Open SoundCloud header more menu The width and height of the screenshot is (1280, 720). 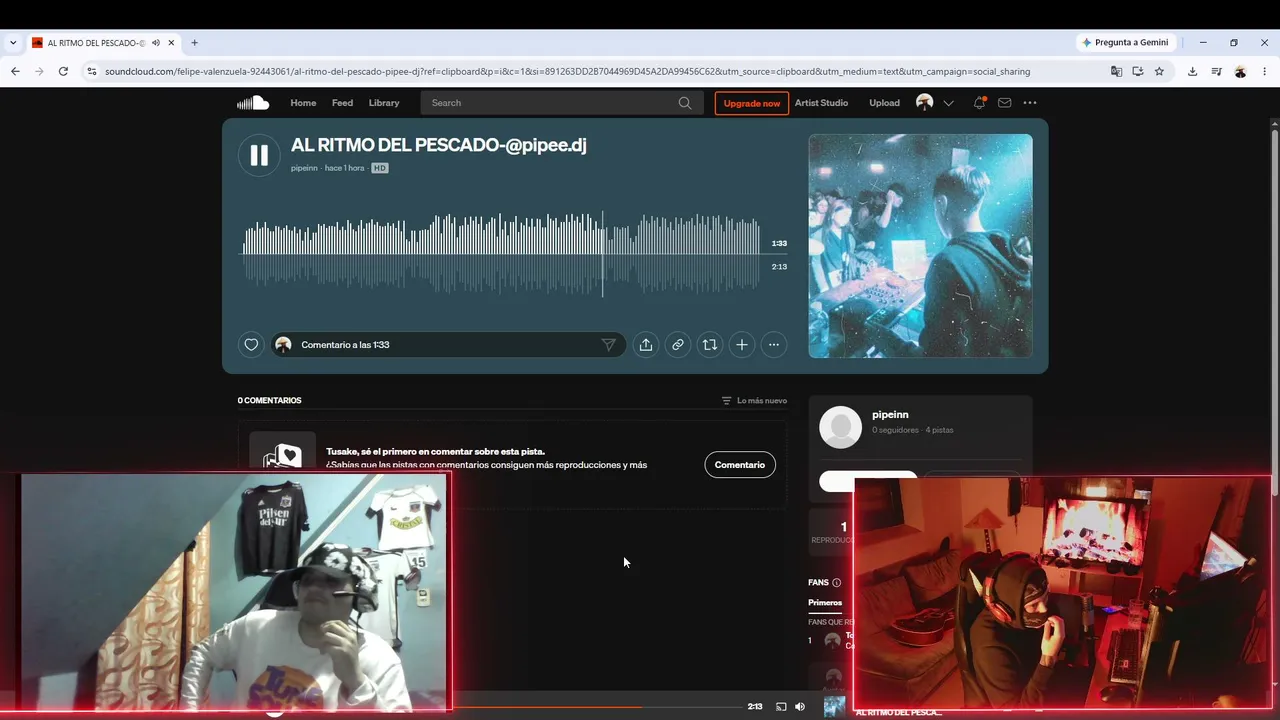coord(1030,103)
